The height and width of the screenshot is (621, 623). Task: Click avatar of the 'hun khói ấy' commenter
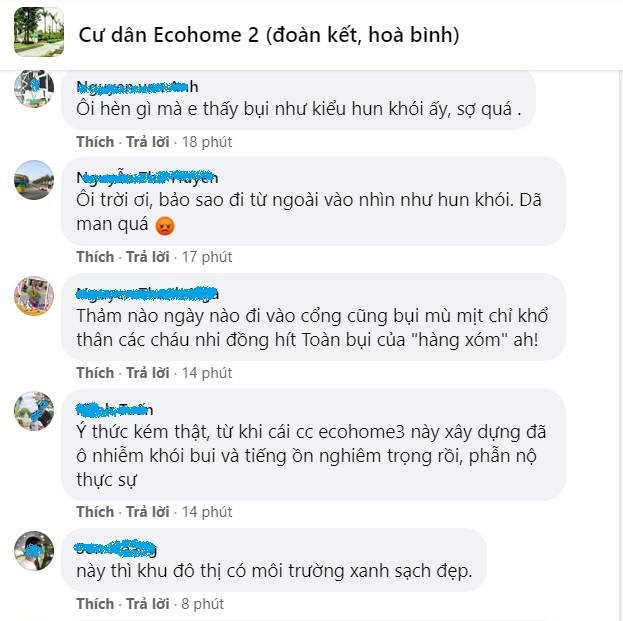click(x=34, y=87)
